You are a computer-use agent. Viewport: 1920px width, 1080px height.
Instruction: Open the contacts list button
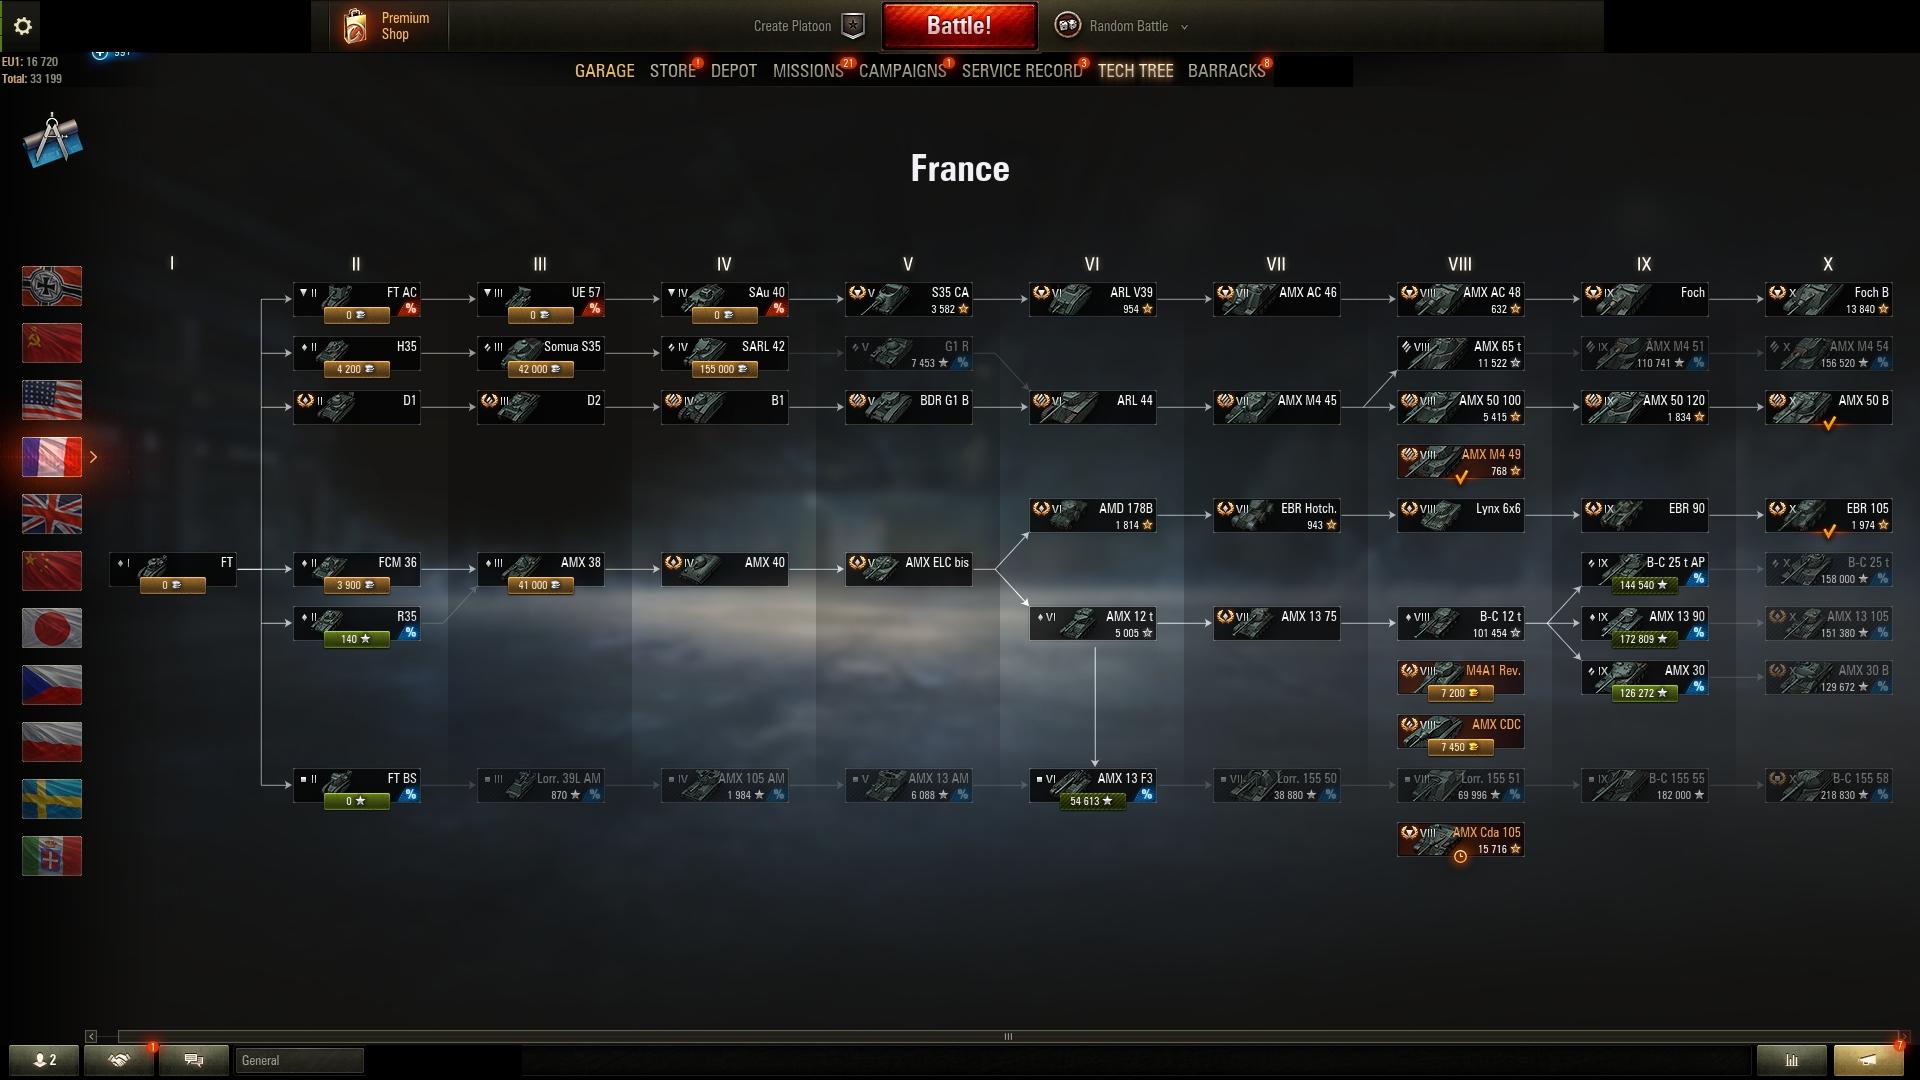click(x=44, y=1060)
